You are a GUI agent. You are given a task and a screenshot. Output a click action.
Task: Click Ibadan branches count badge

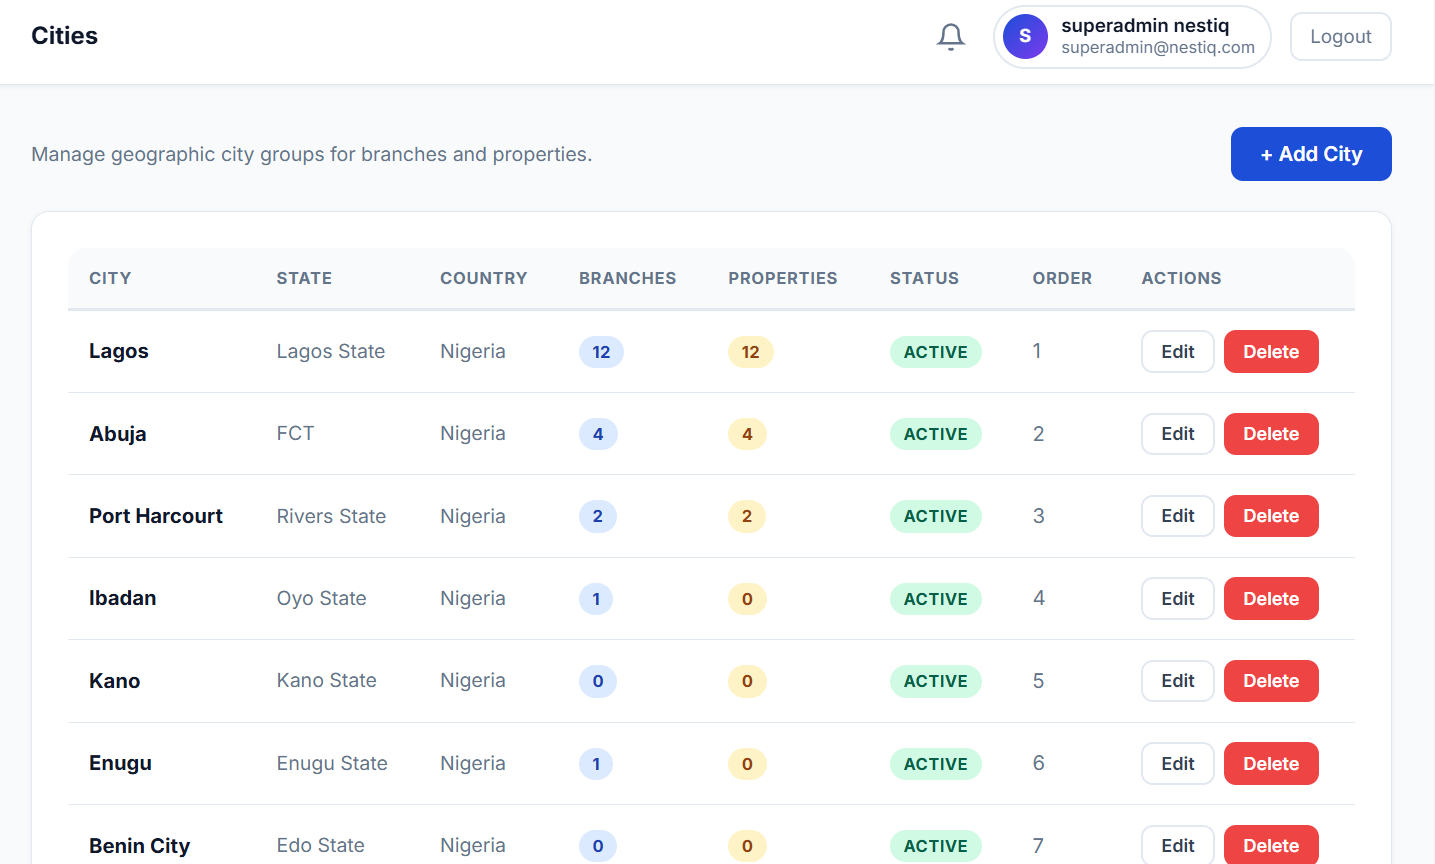click(596, 599)
